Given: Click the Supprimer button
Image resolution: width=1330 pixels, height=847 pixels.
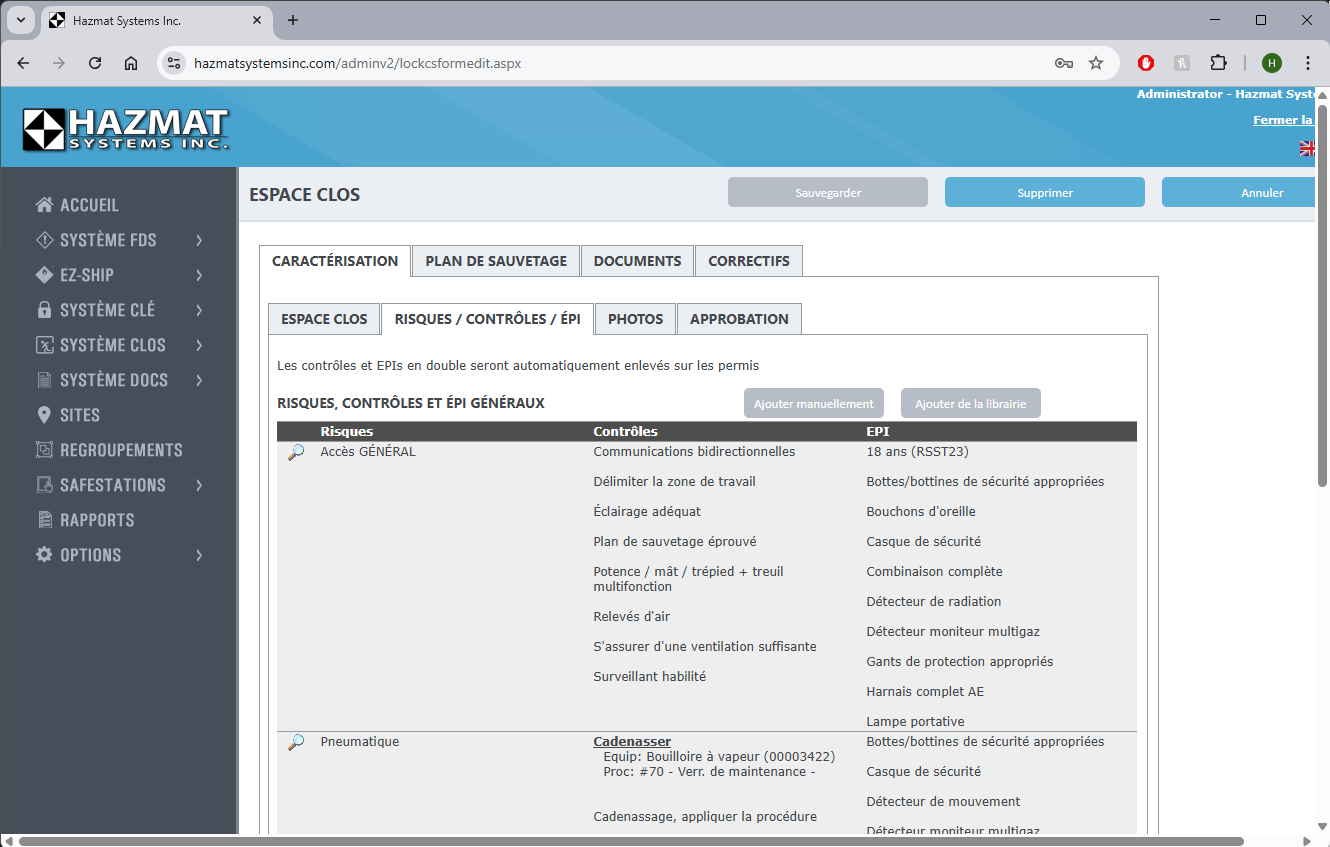Looking at the screenshot, I should [x=1044, y=193].
